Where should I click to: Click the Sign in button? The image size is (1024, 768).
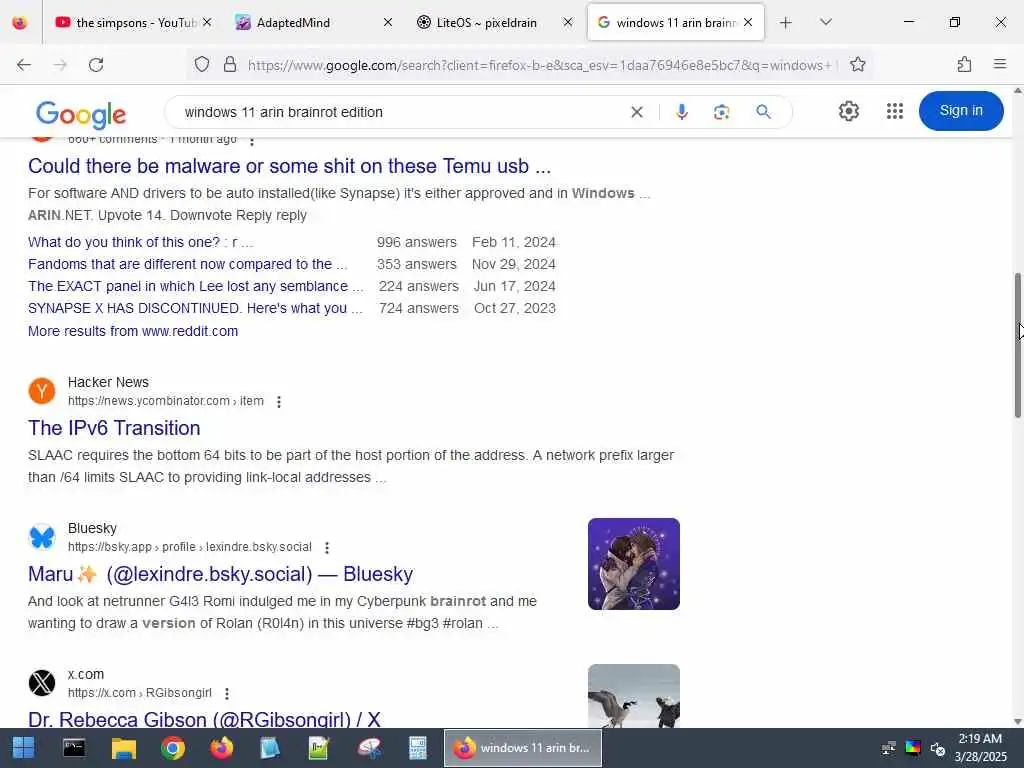coord(961,111)
